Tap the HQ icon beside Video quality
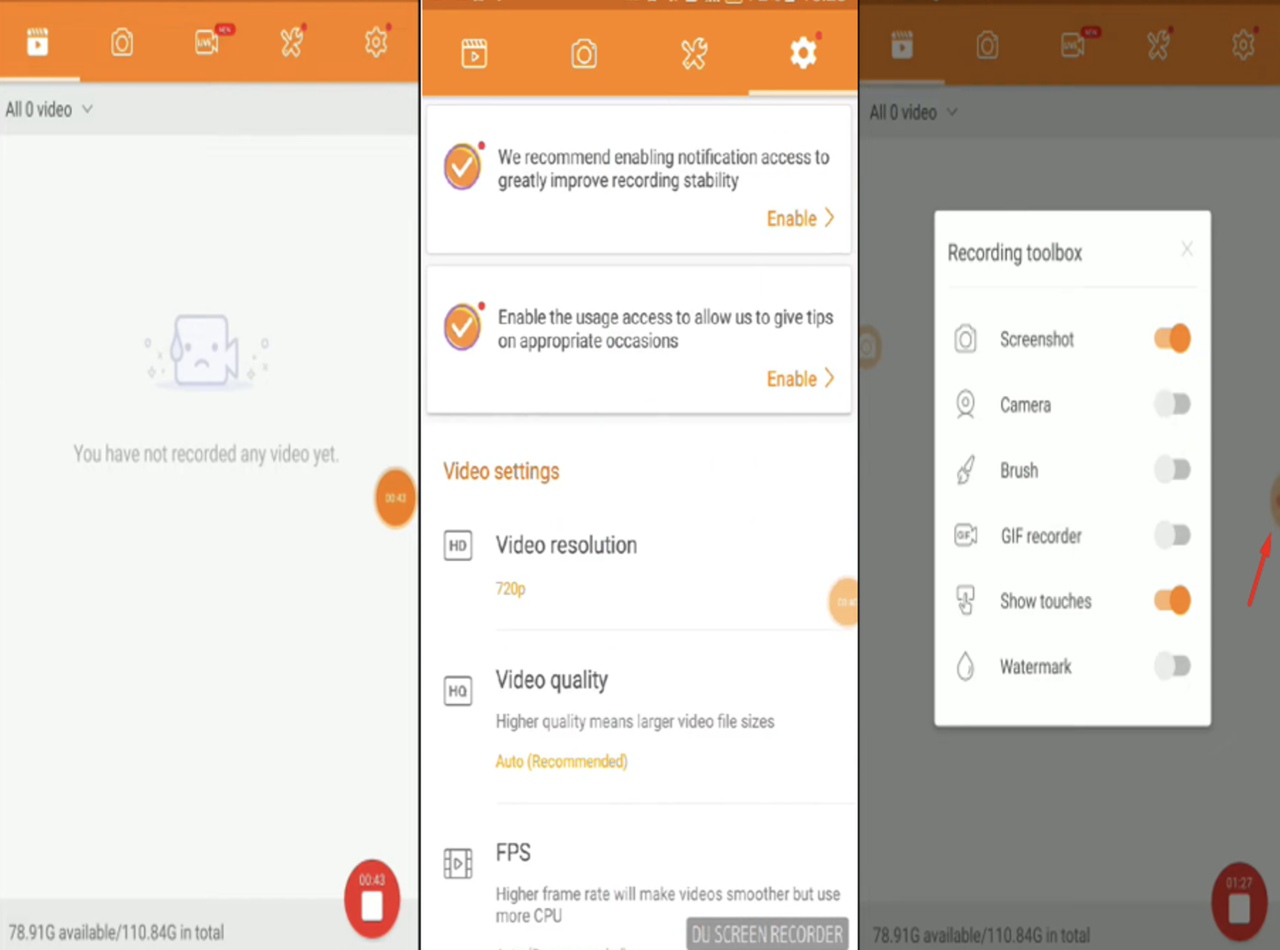This screenshot has height=950, width=1280. tap(457, 690)
